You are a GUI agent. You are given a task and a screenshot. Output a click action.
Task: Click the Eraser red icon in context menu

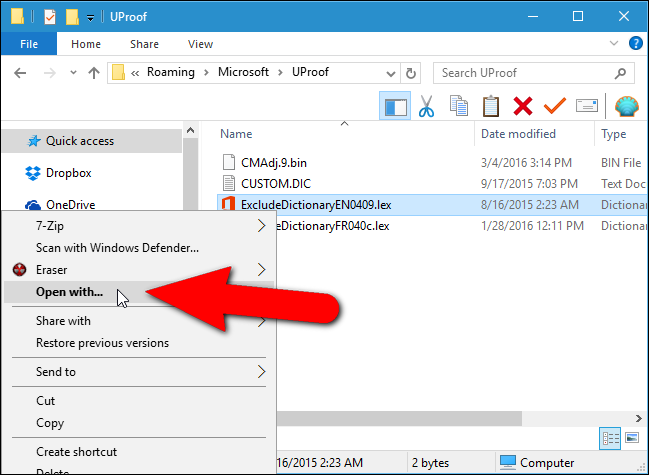coord(19,269)
